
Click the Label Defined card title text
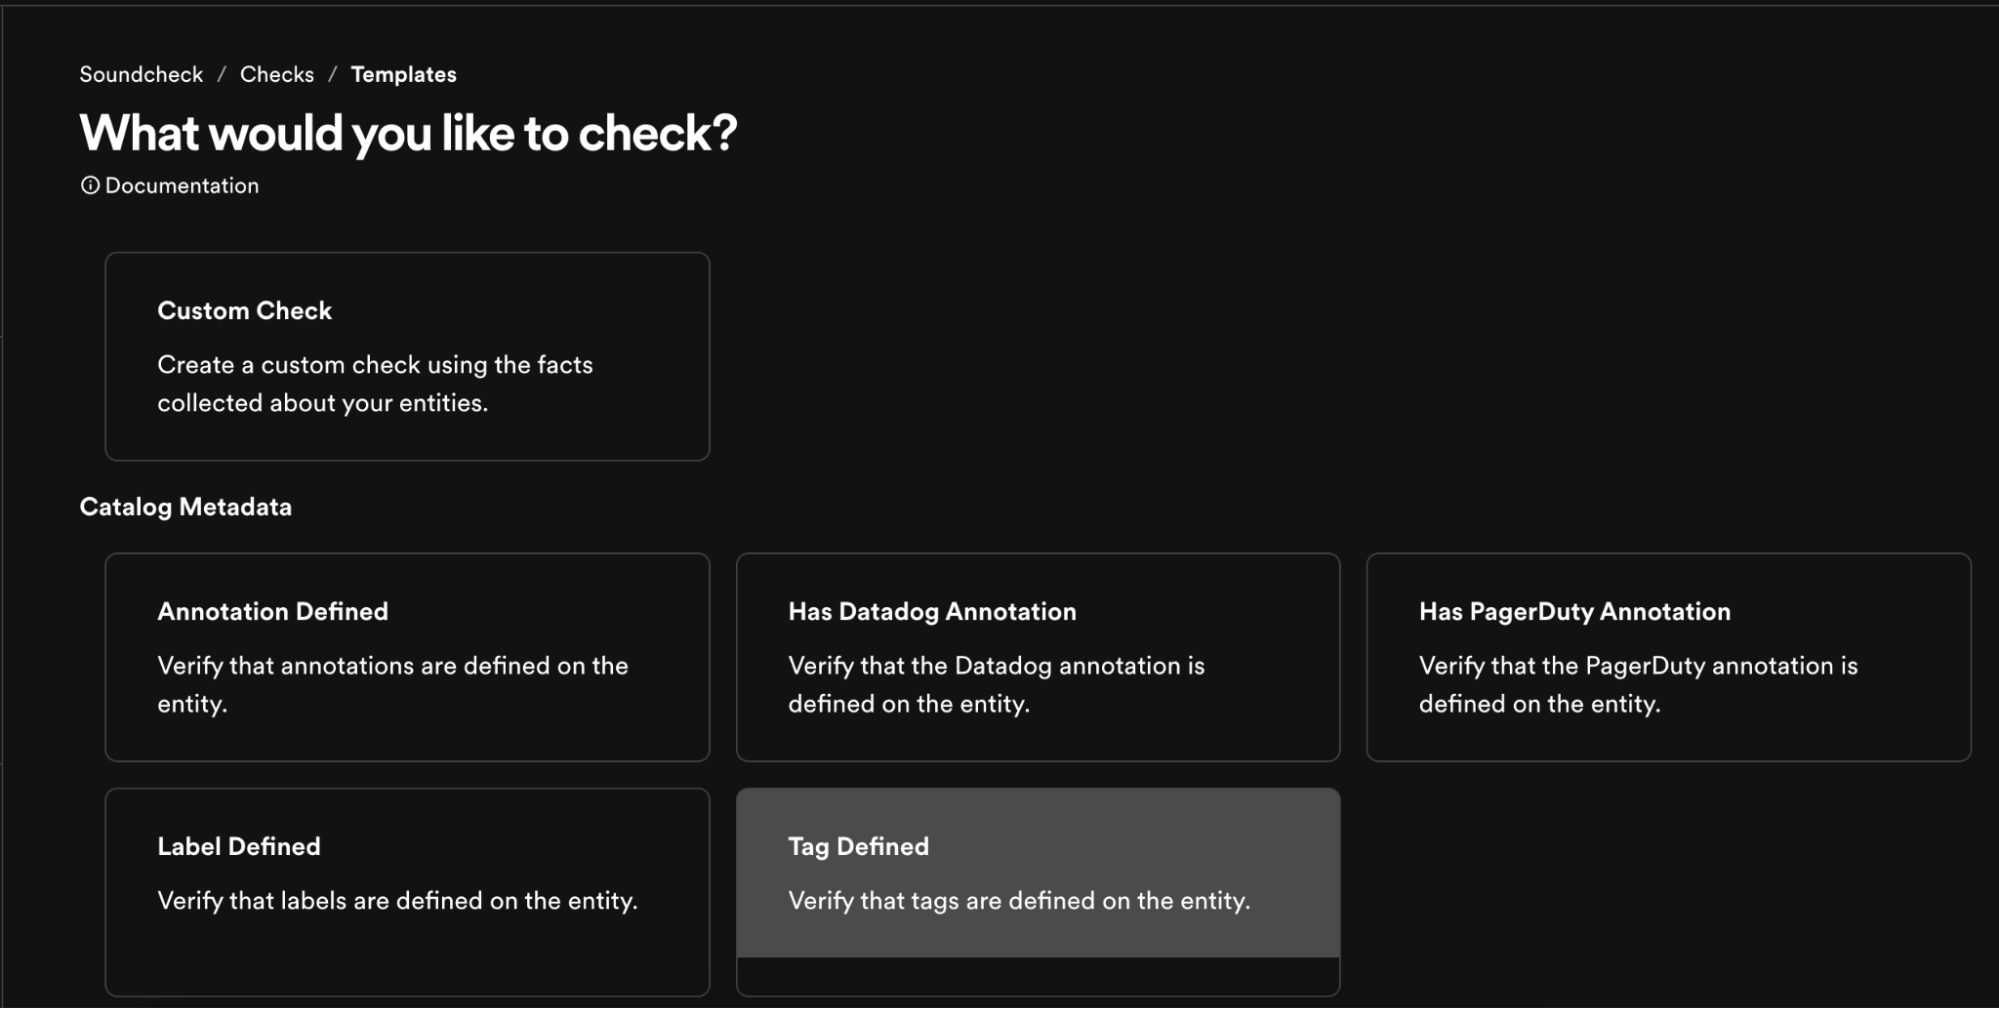click(238, 846)
